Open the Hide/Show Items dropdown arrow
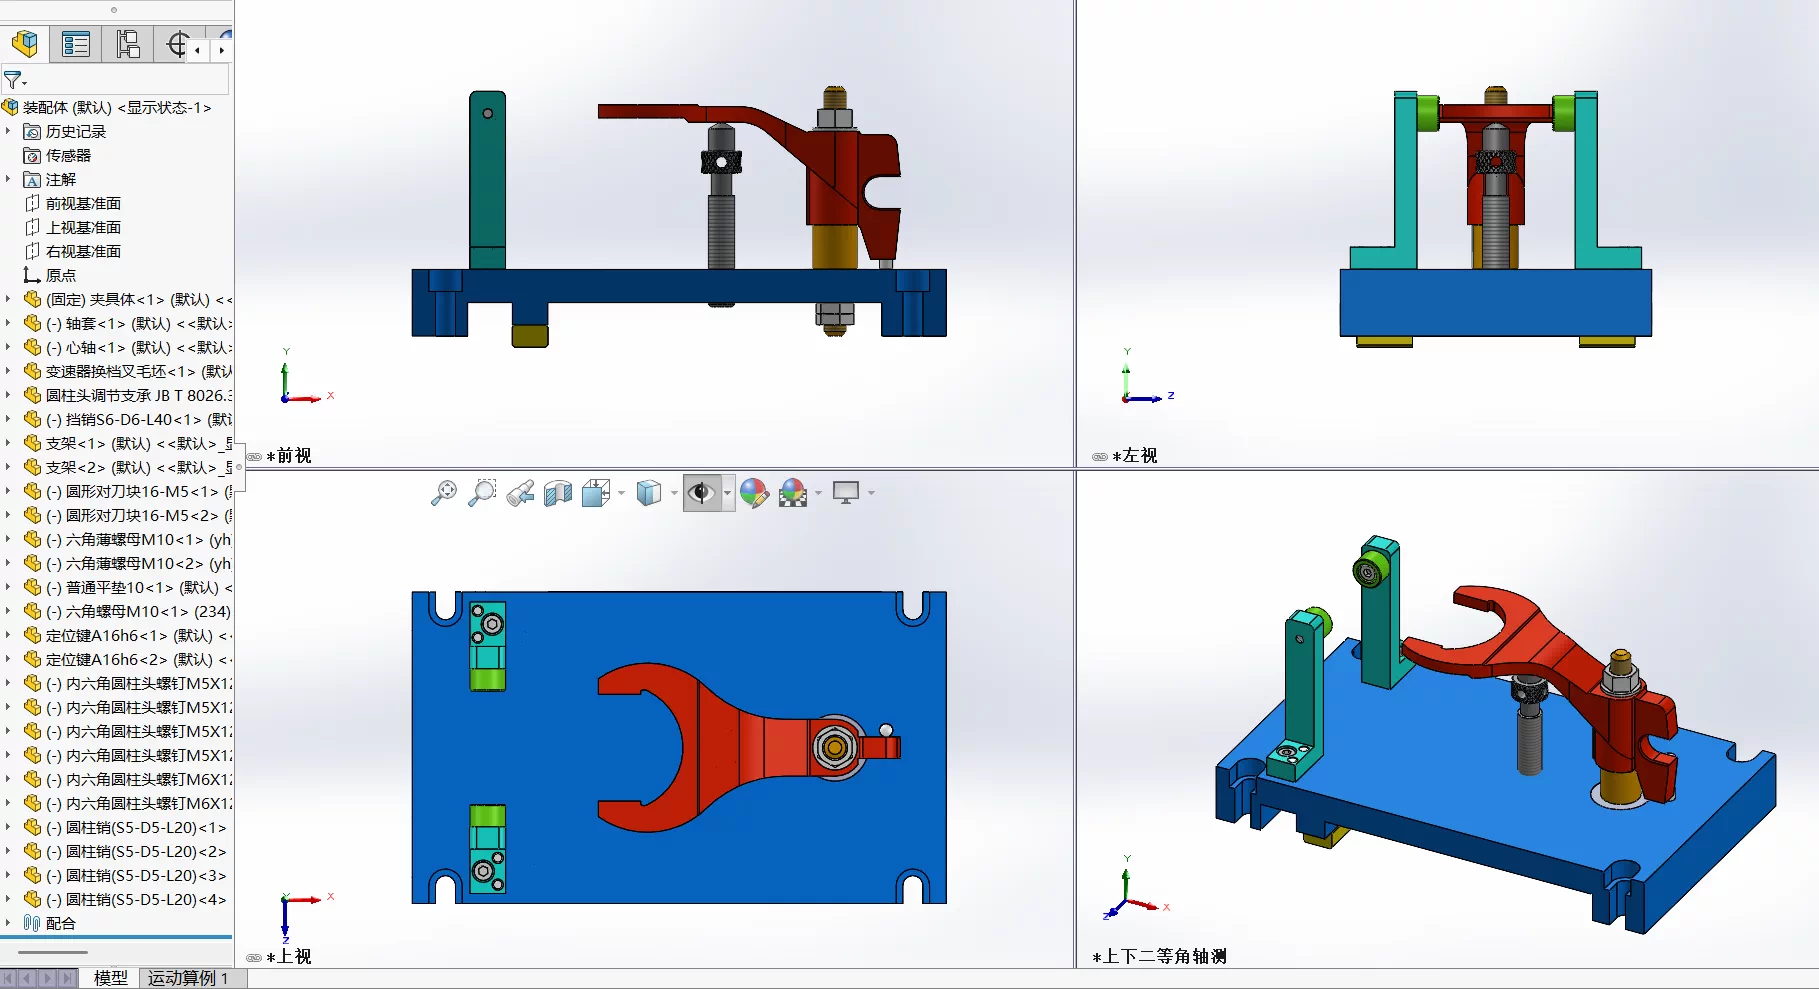This screenshot has height=989, width=1819. click(727, 493)
